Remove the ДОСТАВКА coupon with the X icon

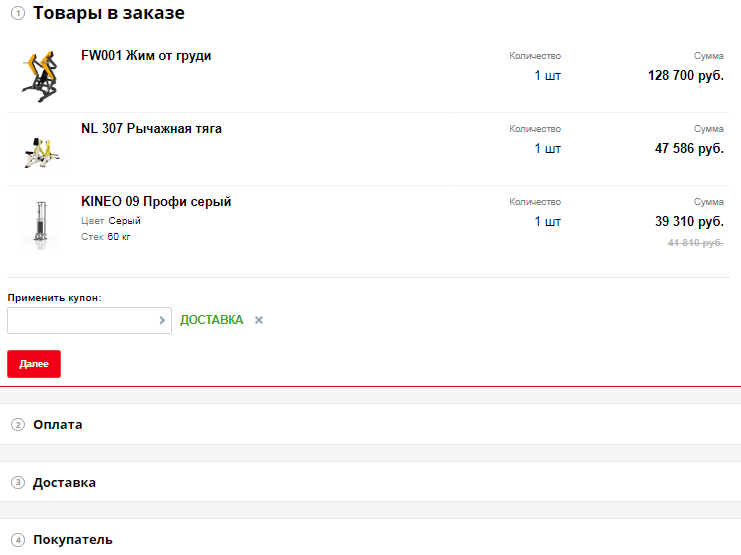click(259, 320)
